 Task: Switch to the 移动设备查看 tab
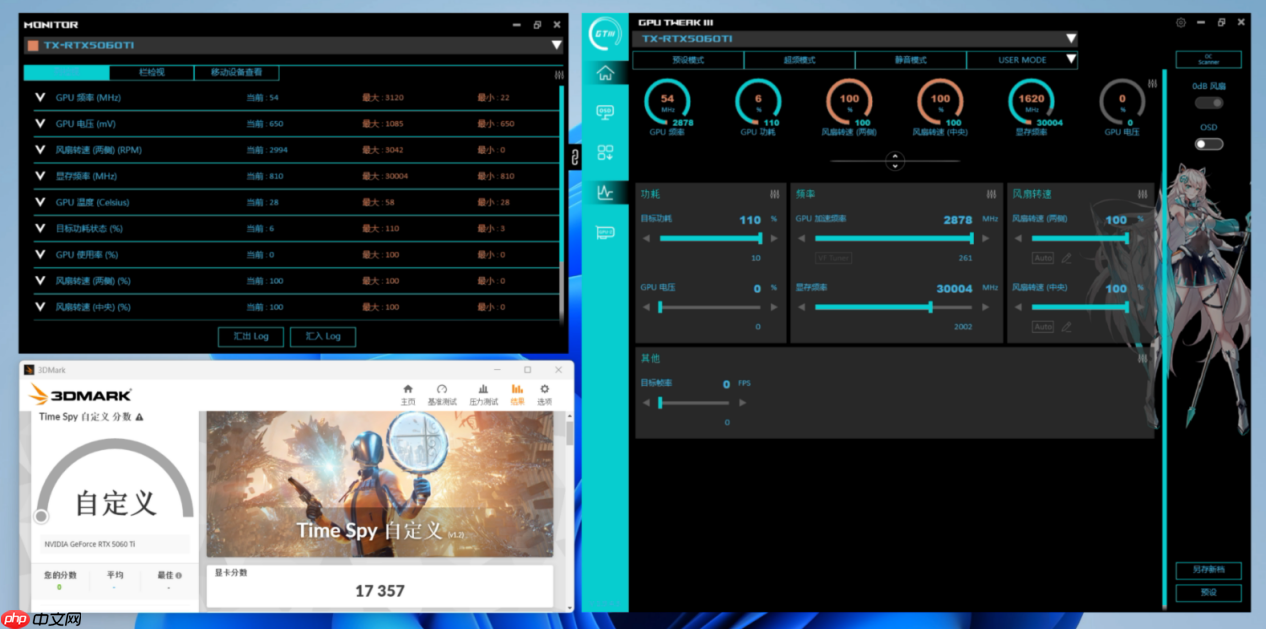click(x=236, y=73)
